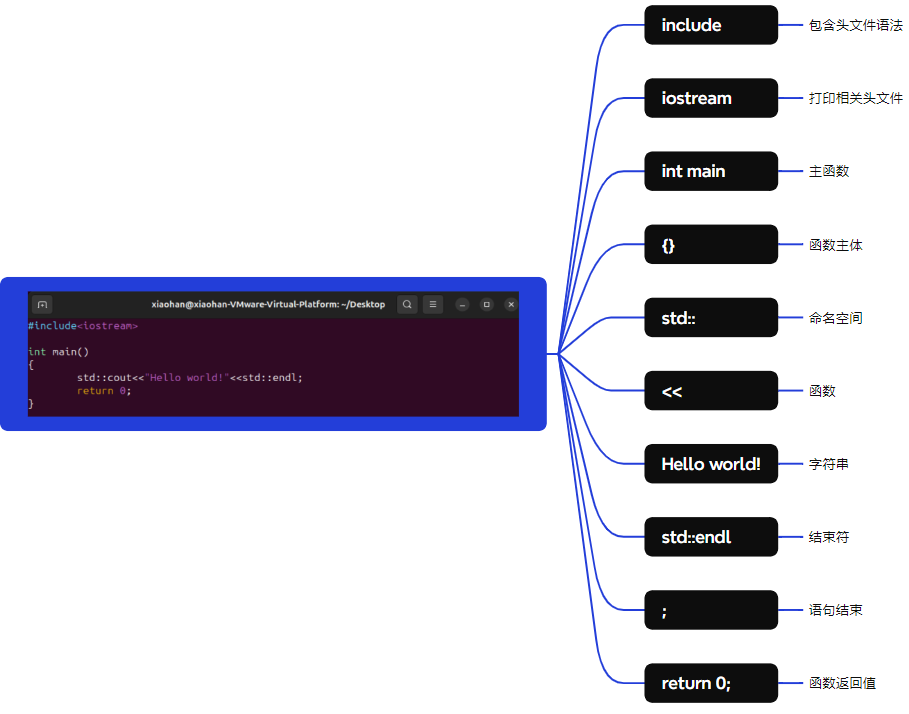Select the 'iostream' node on the mind map
The width and height of the screenshot is (909, 714).
(x=710, y=98)
